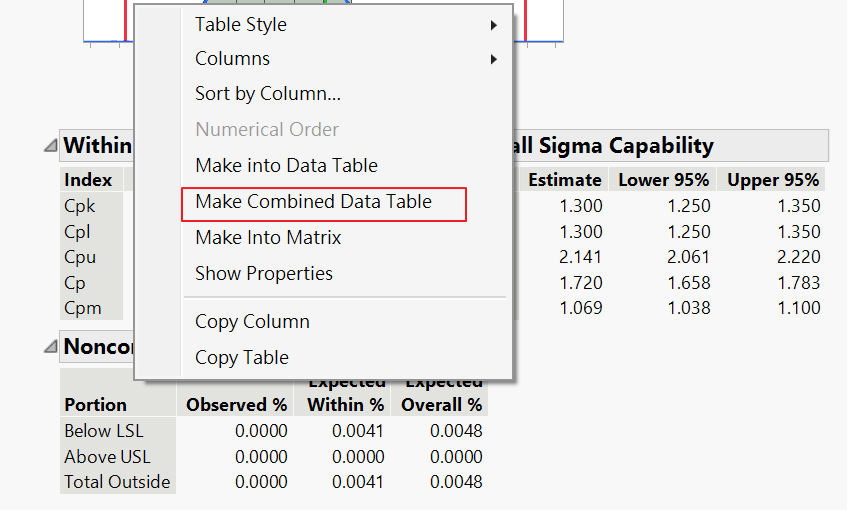Select Make into Data Table

(286, 166)
